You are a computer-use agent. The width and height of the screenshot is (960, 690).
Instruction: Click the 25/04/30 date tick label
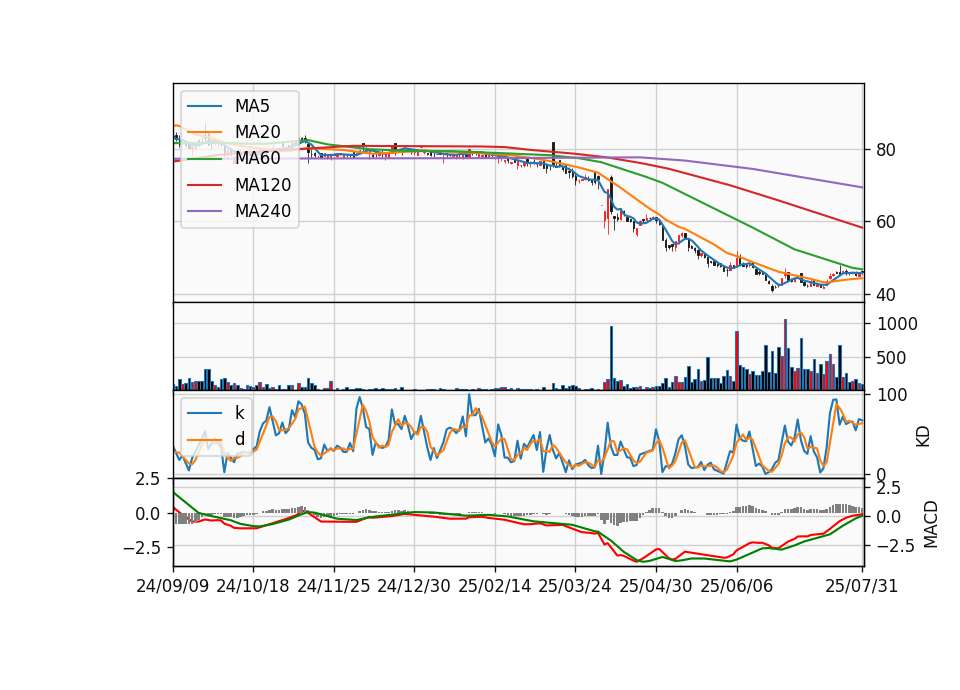click(656, 586)
